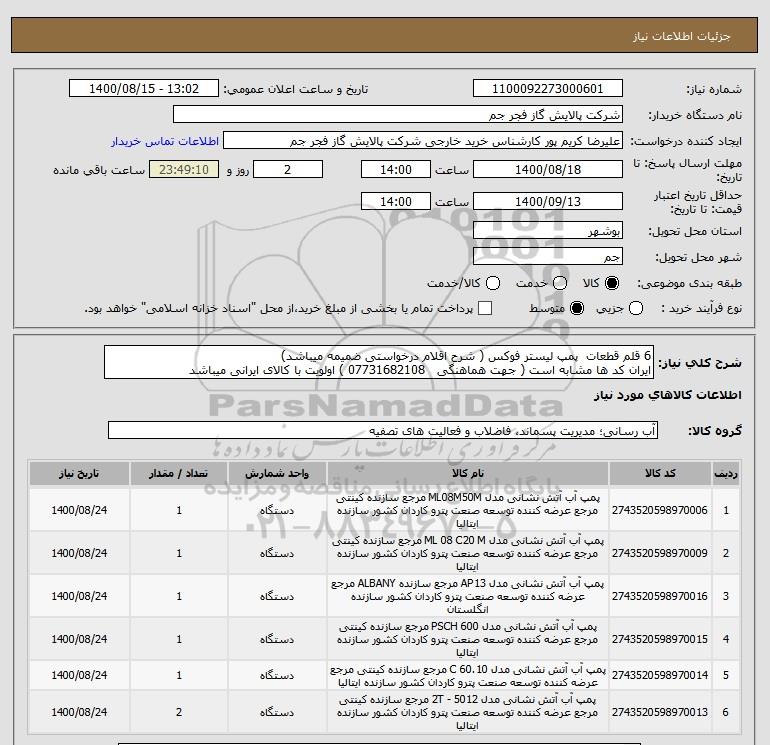This screenshot has width=770, height=745.
Task: Open buyer contact info link اطلاعات تماس خریدار
Action: [x=165, y=141]
